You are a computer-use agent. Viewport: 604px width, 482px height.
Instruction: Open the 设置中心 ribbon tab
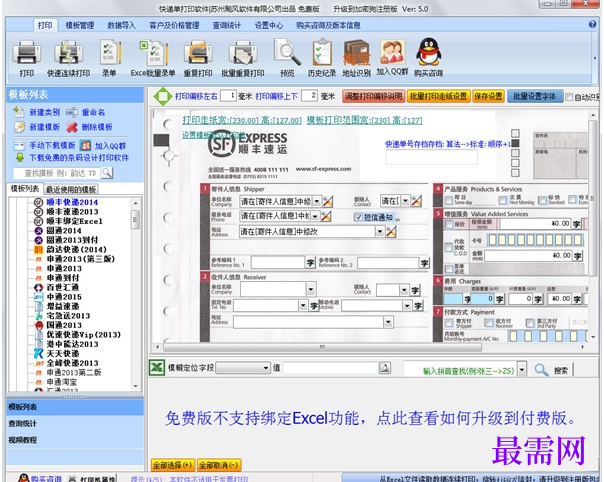pyautogui.click(x=268, y=25)
